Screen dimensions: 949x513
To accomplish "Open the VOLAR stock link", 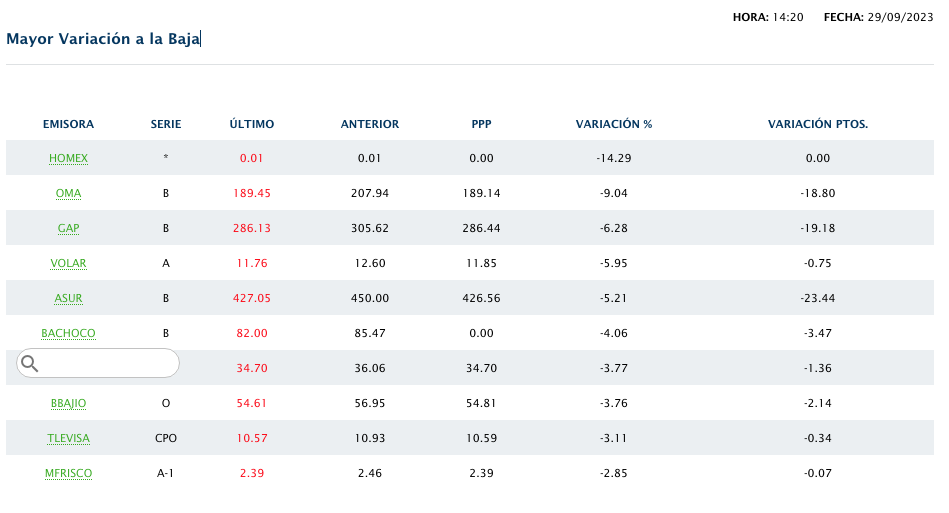I will pos(68,263).
